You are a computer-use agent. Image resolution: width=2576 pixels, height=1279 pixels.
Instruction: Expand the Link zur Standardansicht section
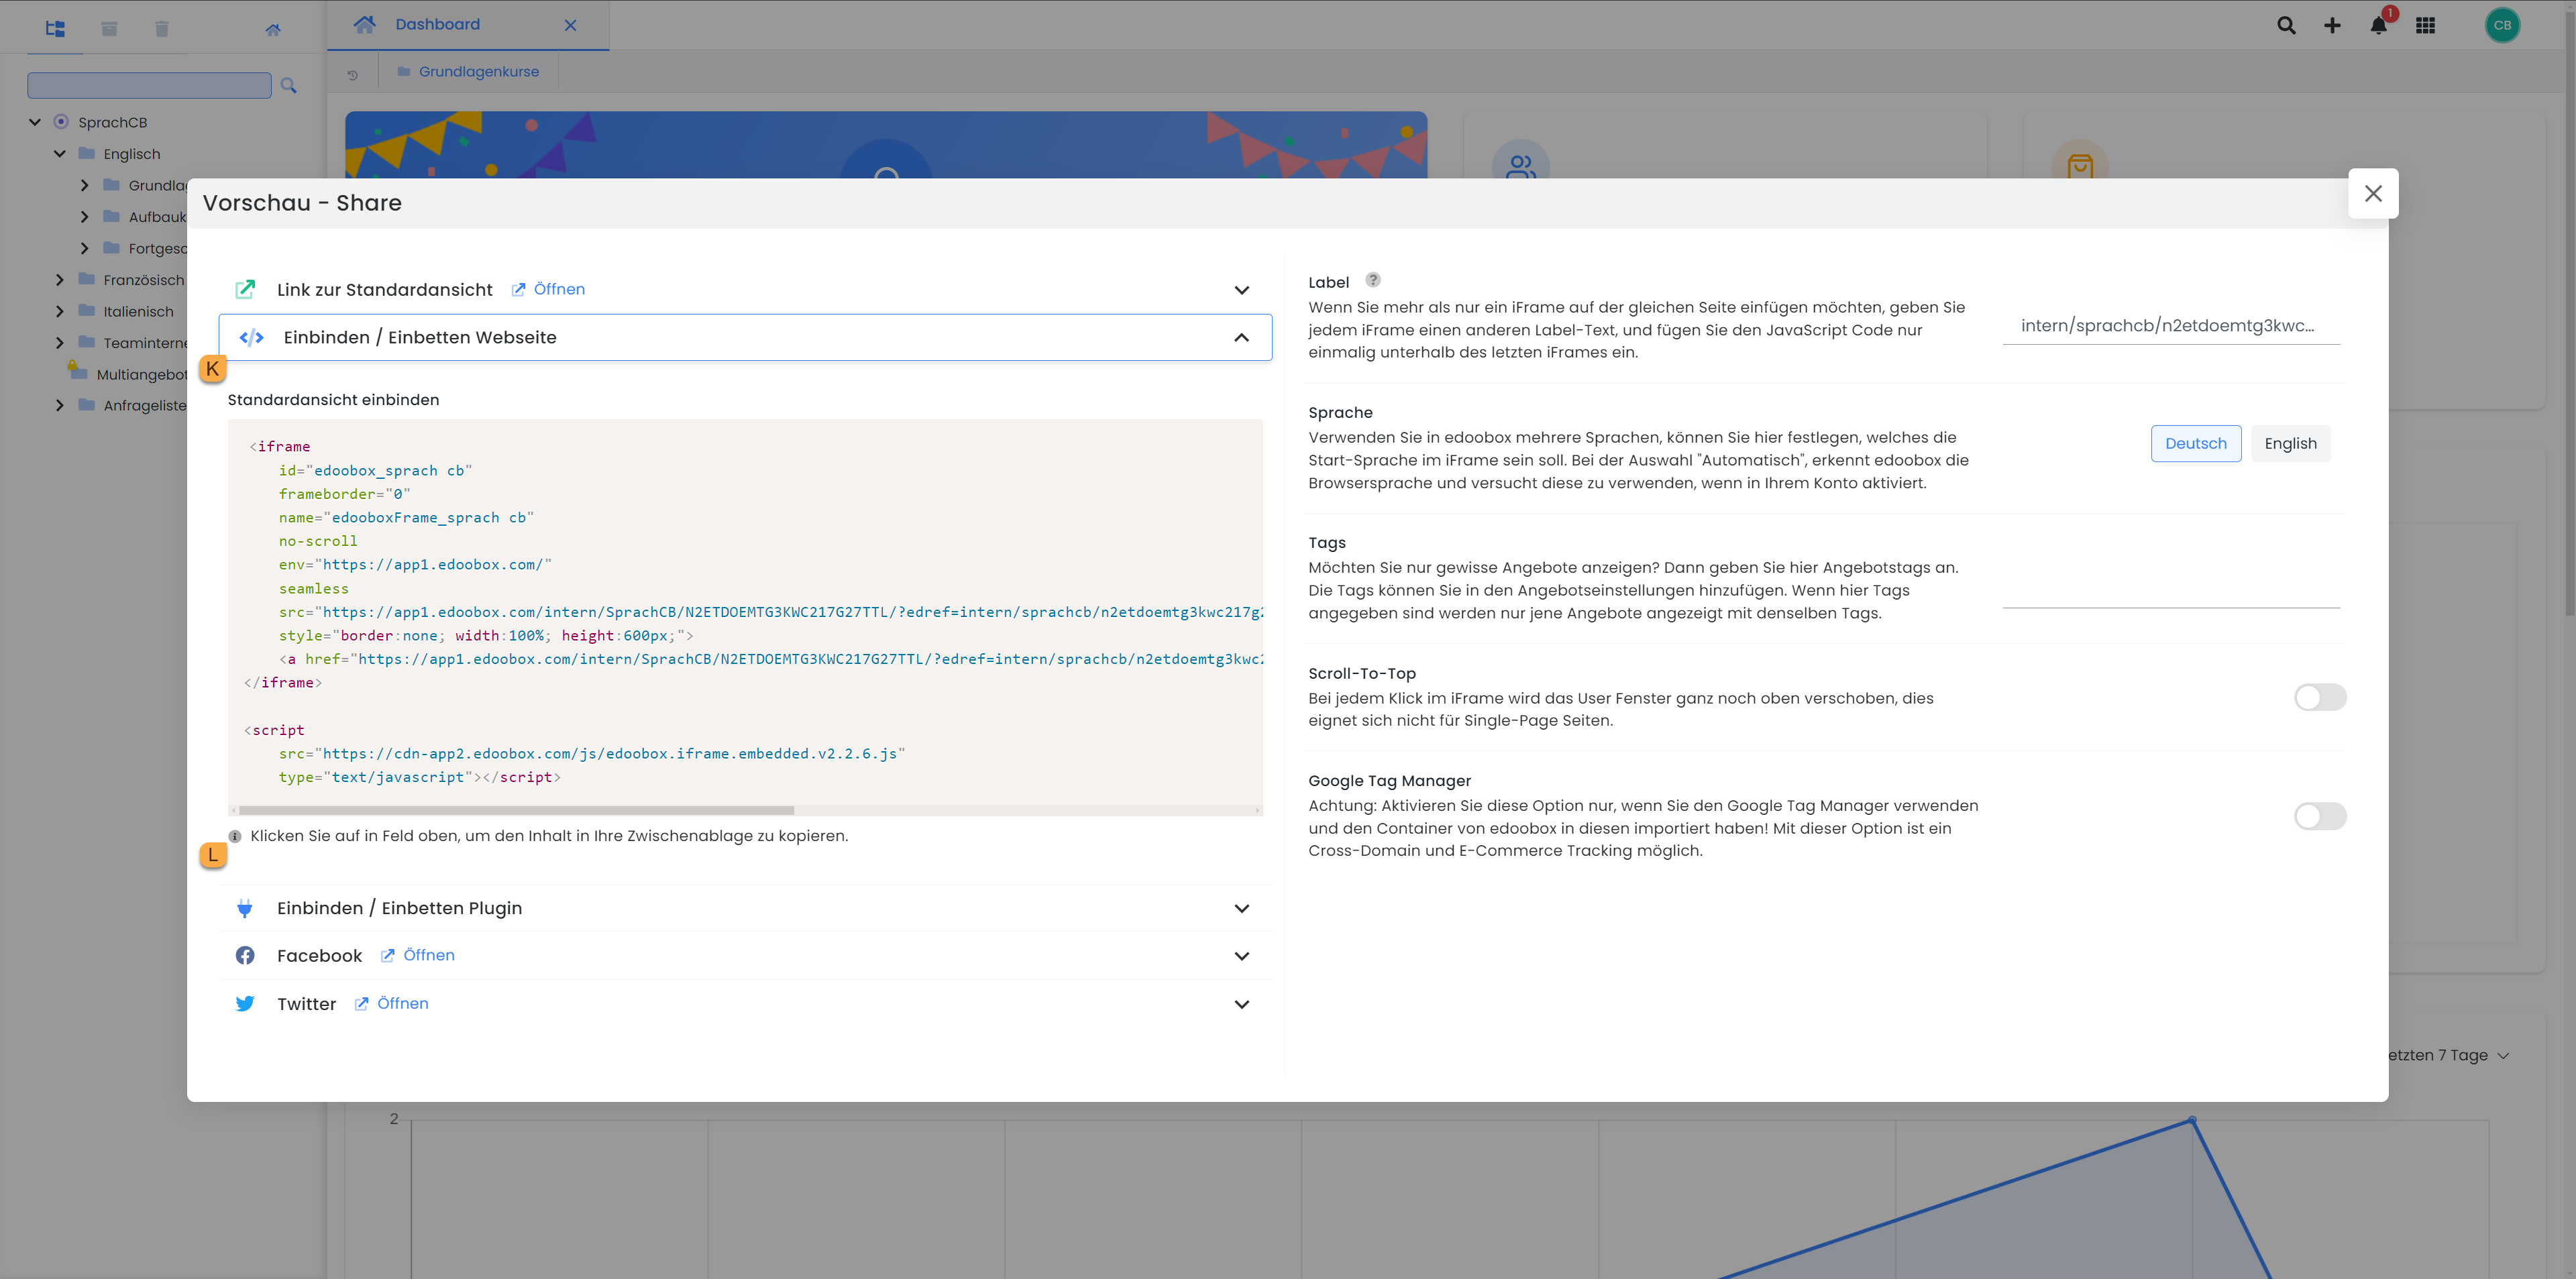point(1241,290)
